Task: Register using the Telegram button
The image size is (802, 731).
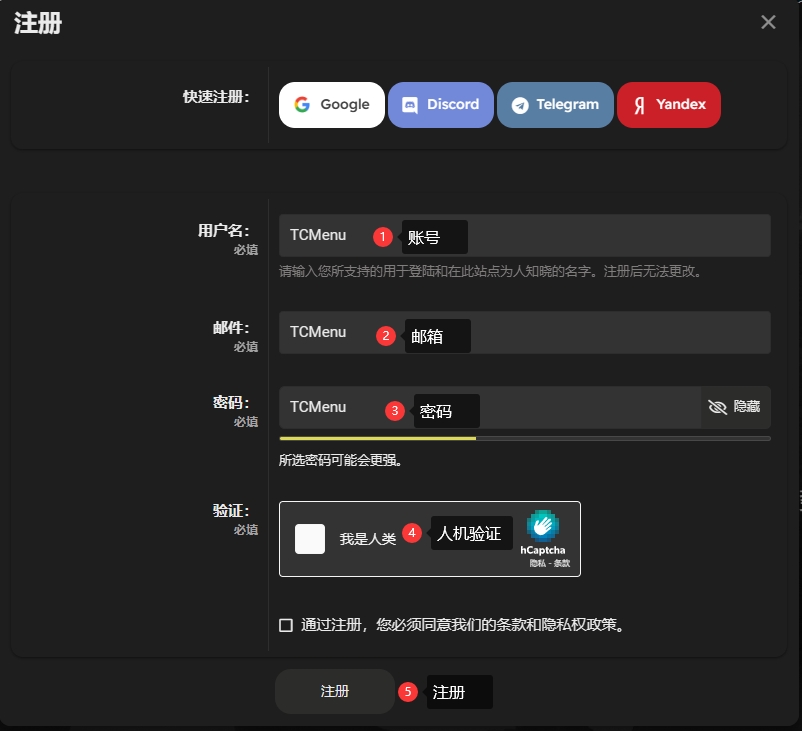Action: (x=555, y=105)
